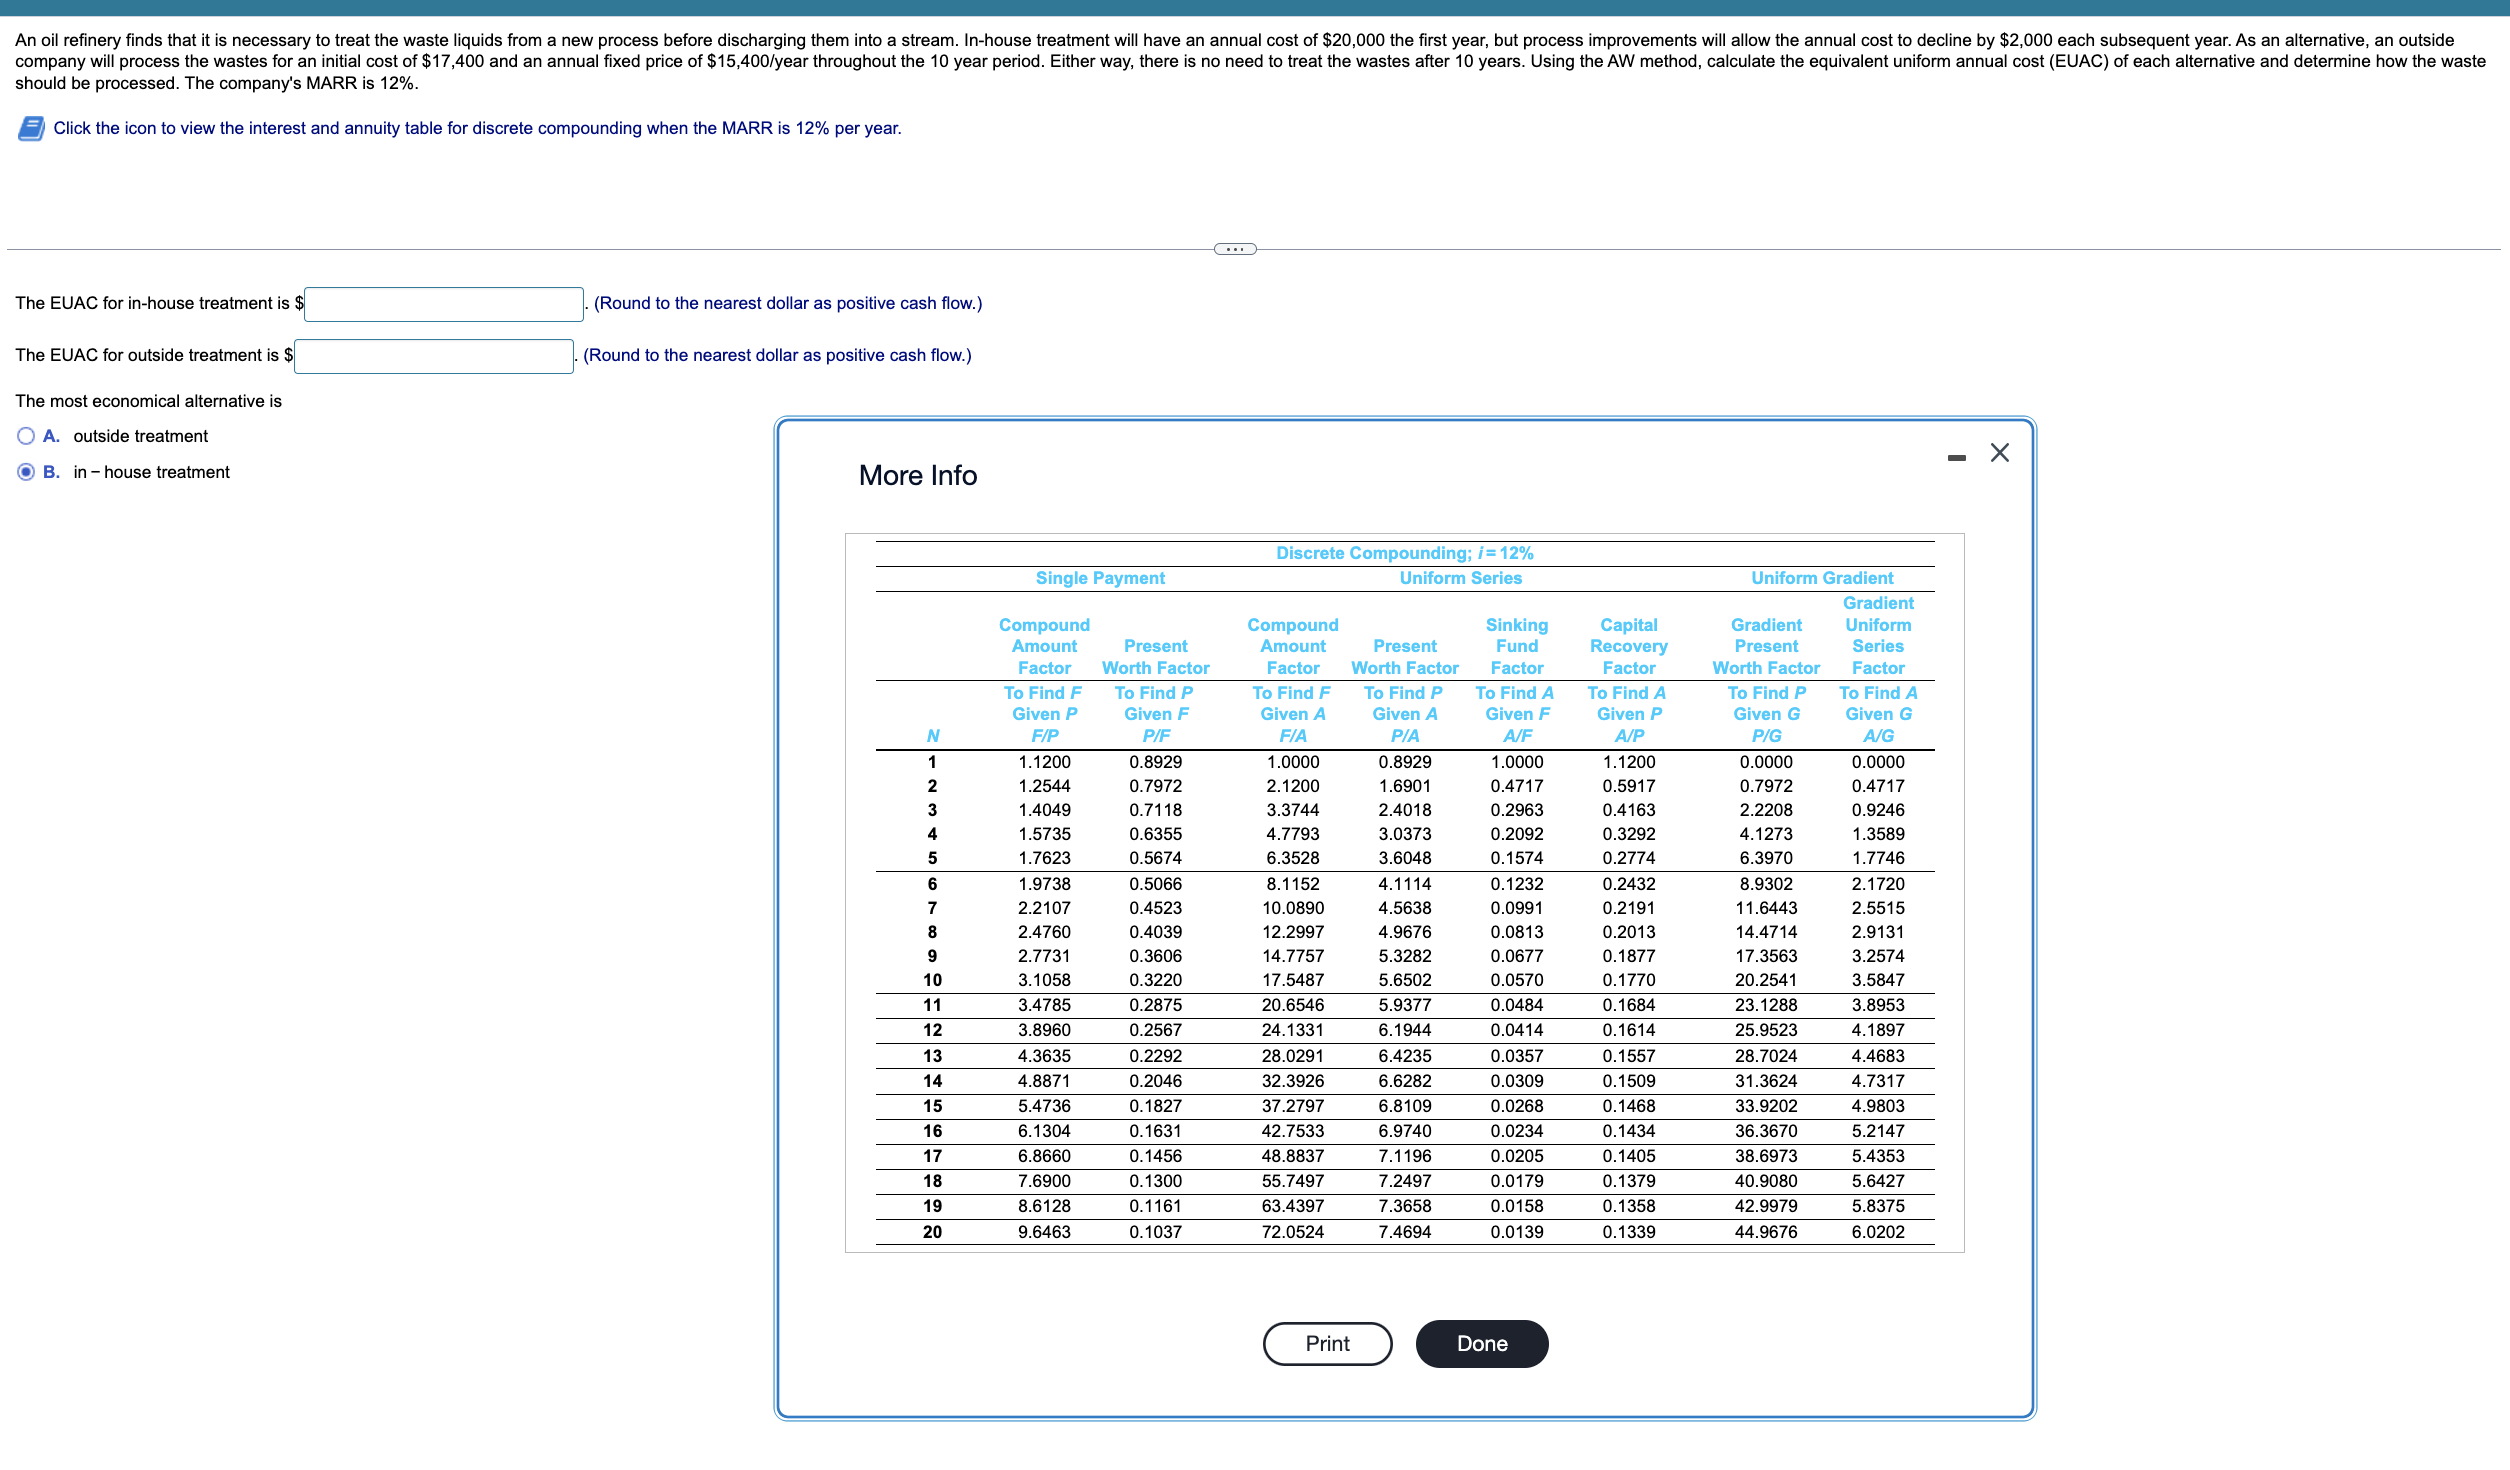
Task: Click the blue book table icon
Action: (x=31, y=128)
